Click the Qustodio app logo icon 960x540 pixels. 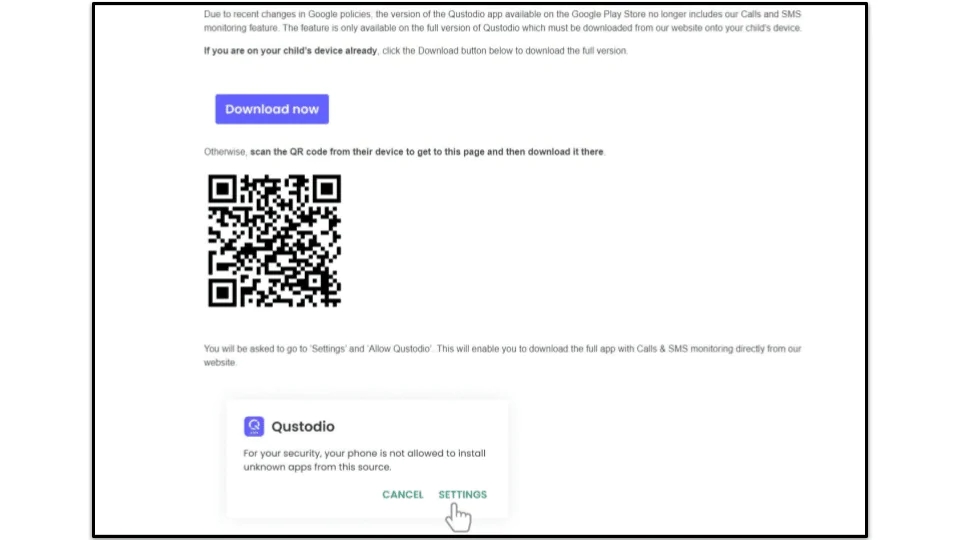click(253, 426)
